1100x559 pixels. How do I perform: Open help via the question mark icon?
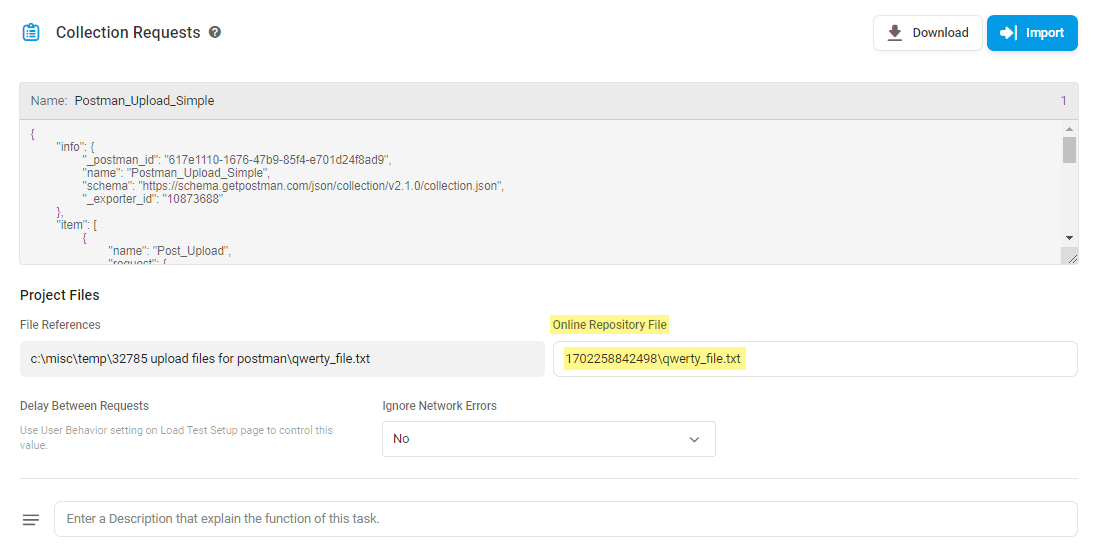[215, 32]
